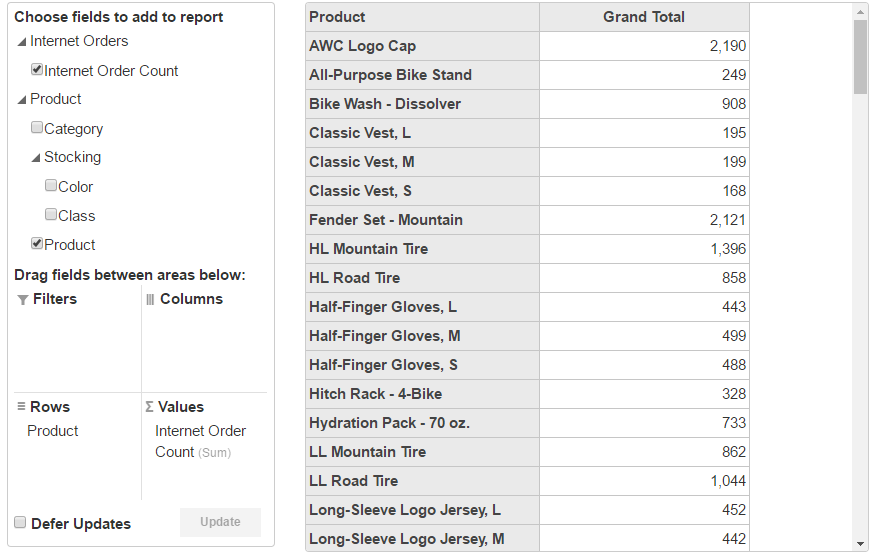Check the Color field checkbox
872x554 pixels.
point(51,186)
